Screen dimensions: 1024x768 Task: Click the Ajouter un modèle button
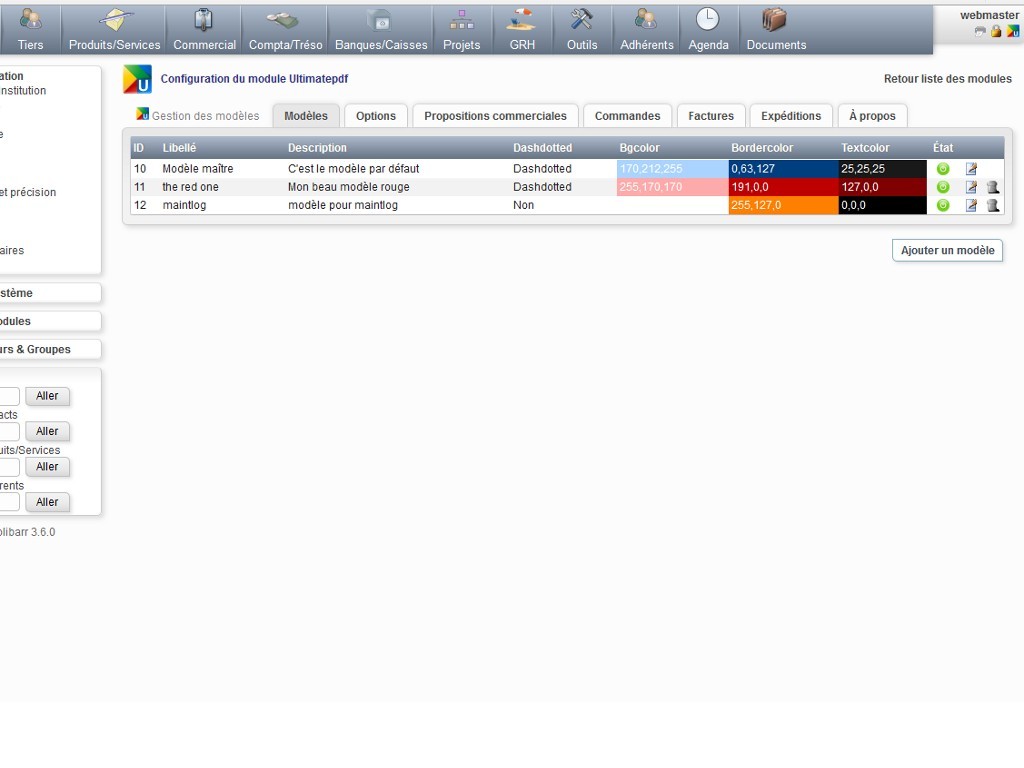click(947, 250)
